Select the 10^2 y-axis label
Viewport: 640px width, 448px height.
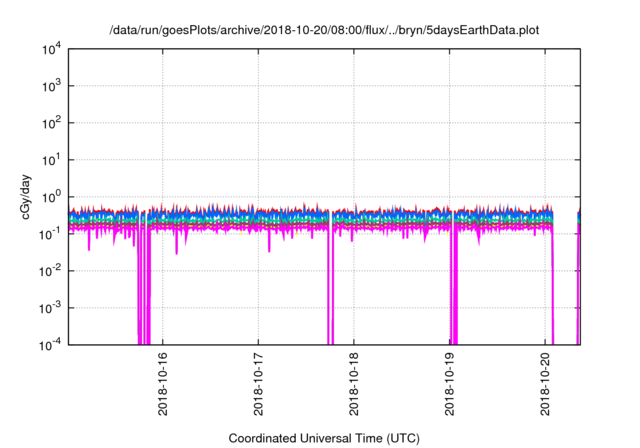click(52, 123)
